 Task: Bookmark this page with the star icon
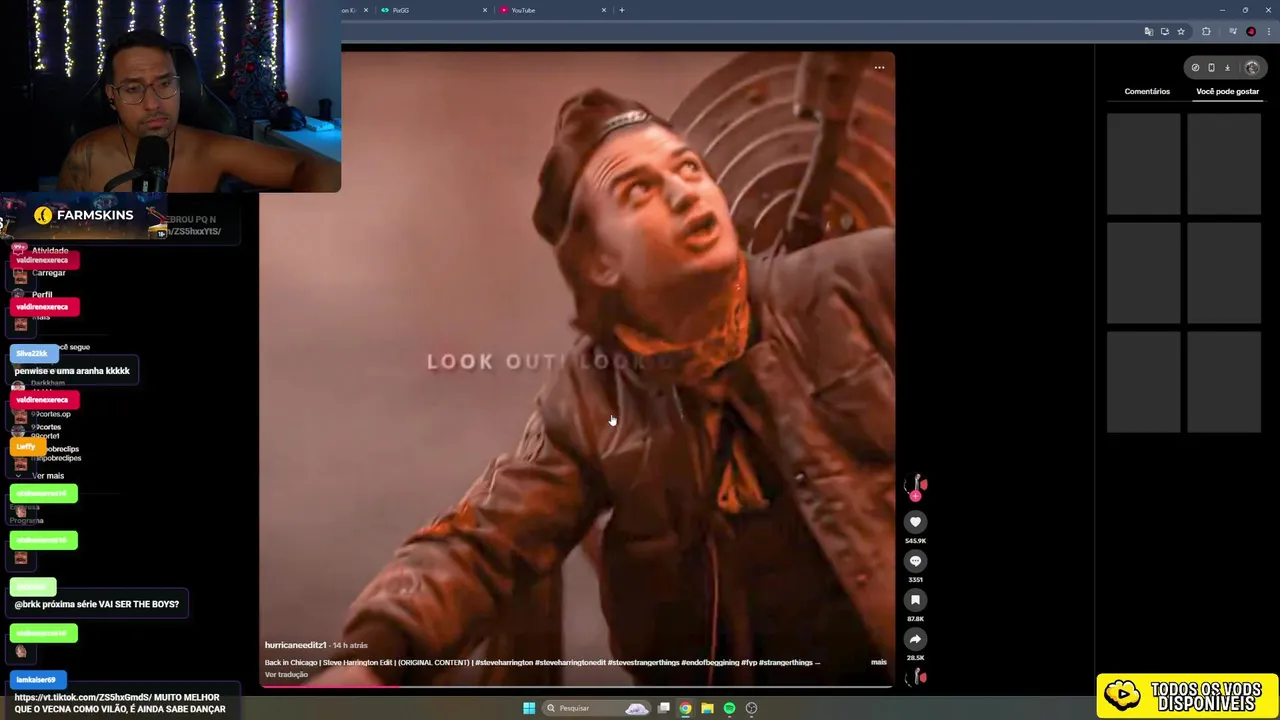pyautogui.click(x=1181, y=32)
